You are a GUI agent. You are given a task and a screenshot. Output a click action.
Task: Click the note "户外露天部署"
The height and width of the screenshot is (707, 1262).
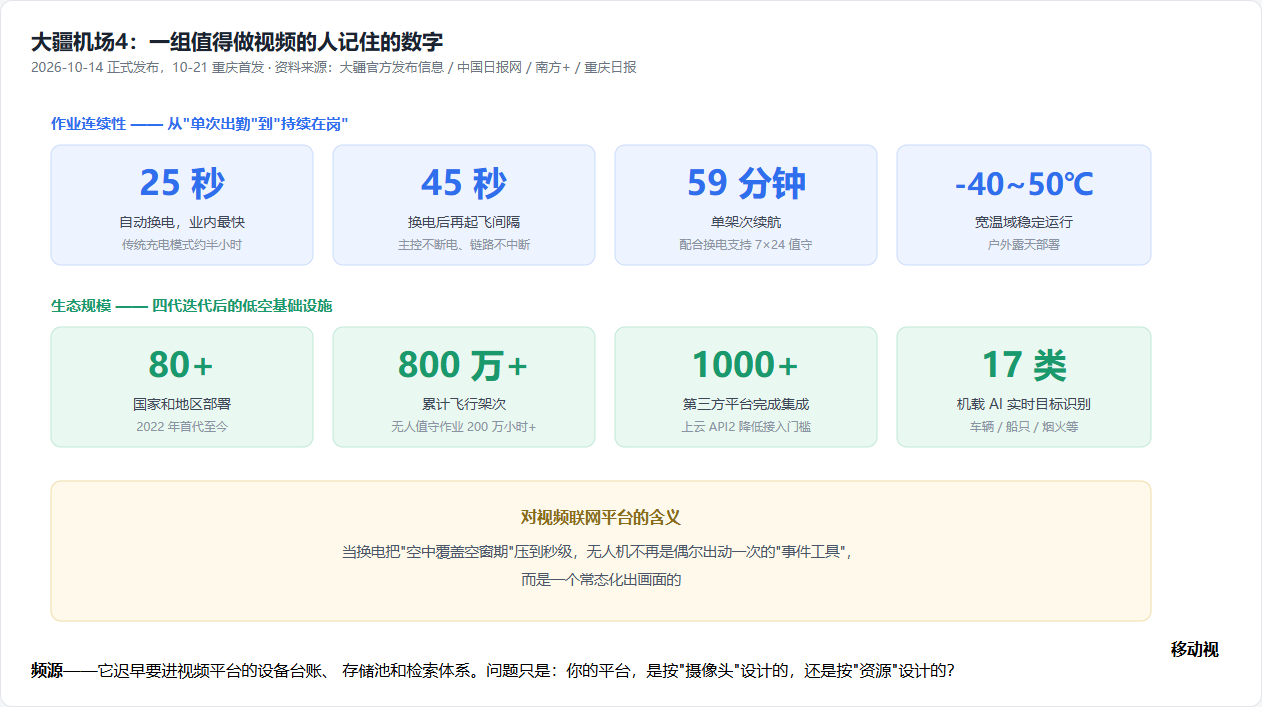tap(1024, 244)
